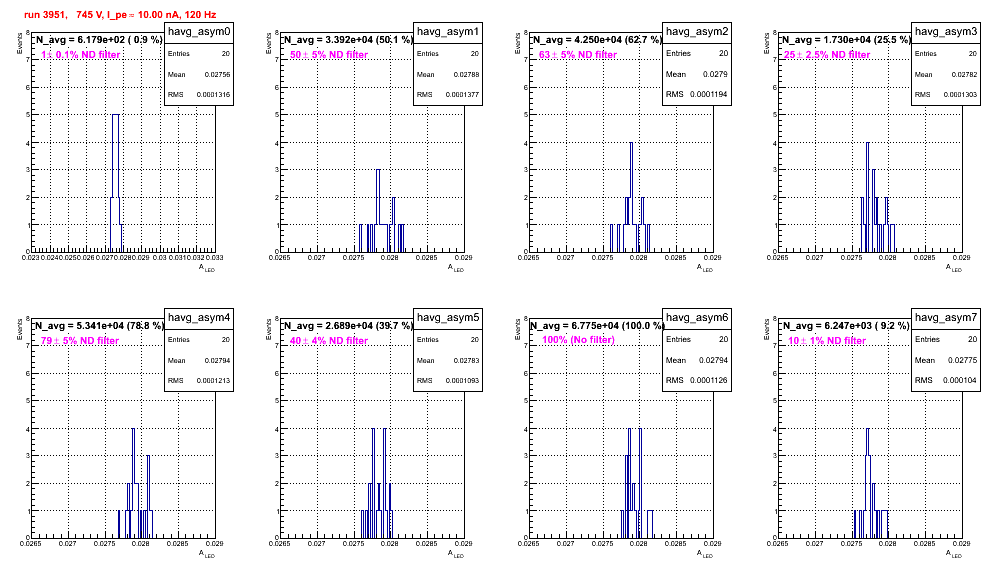996x572 pixels.
Task: Click the 40± 4% ND filter label
Action: point(329,341)
